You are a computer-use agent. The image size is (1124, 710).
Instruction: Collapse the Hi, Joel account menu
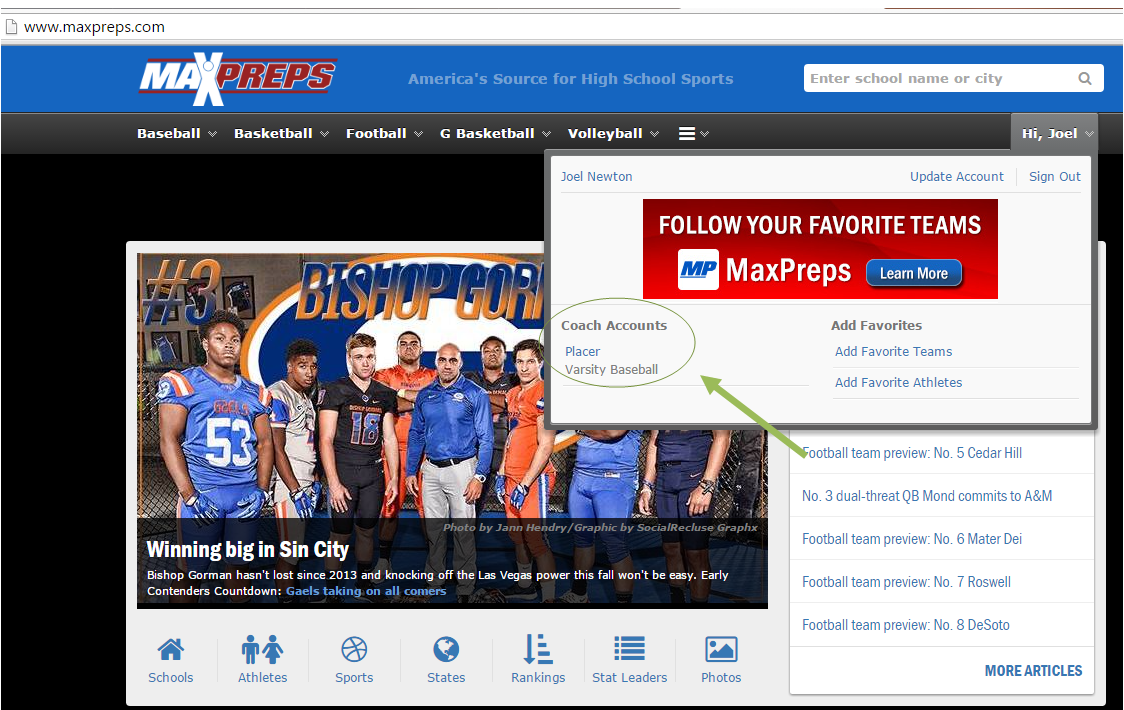tap(1057, 133)
